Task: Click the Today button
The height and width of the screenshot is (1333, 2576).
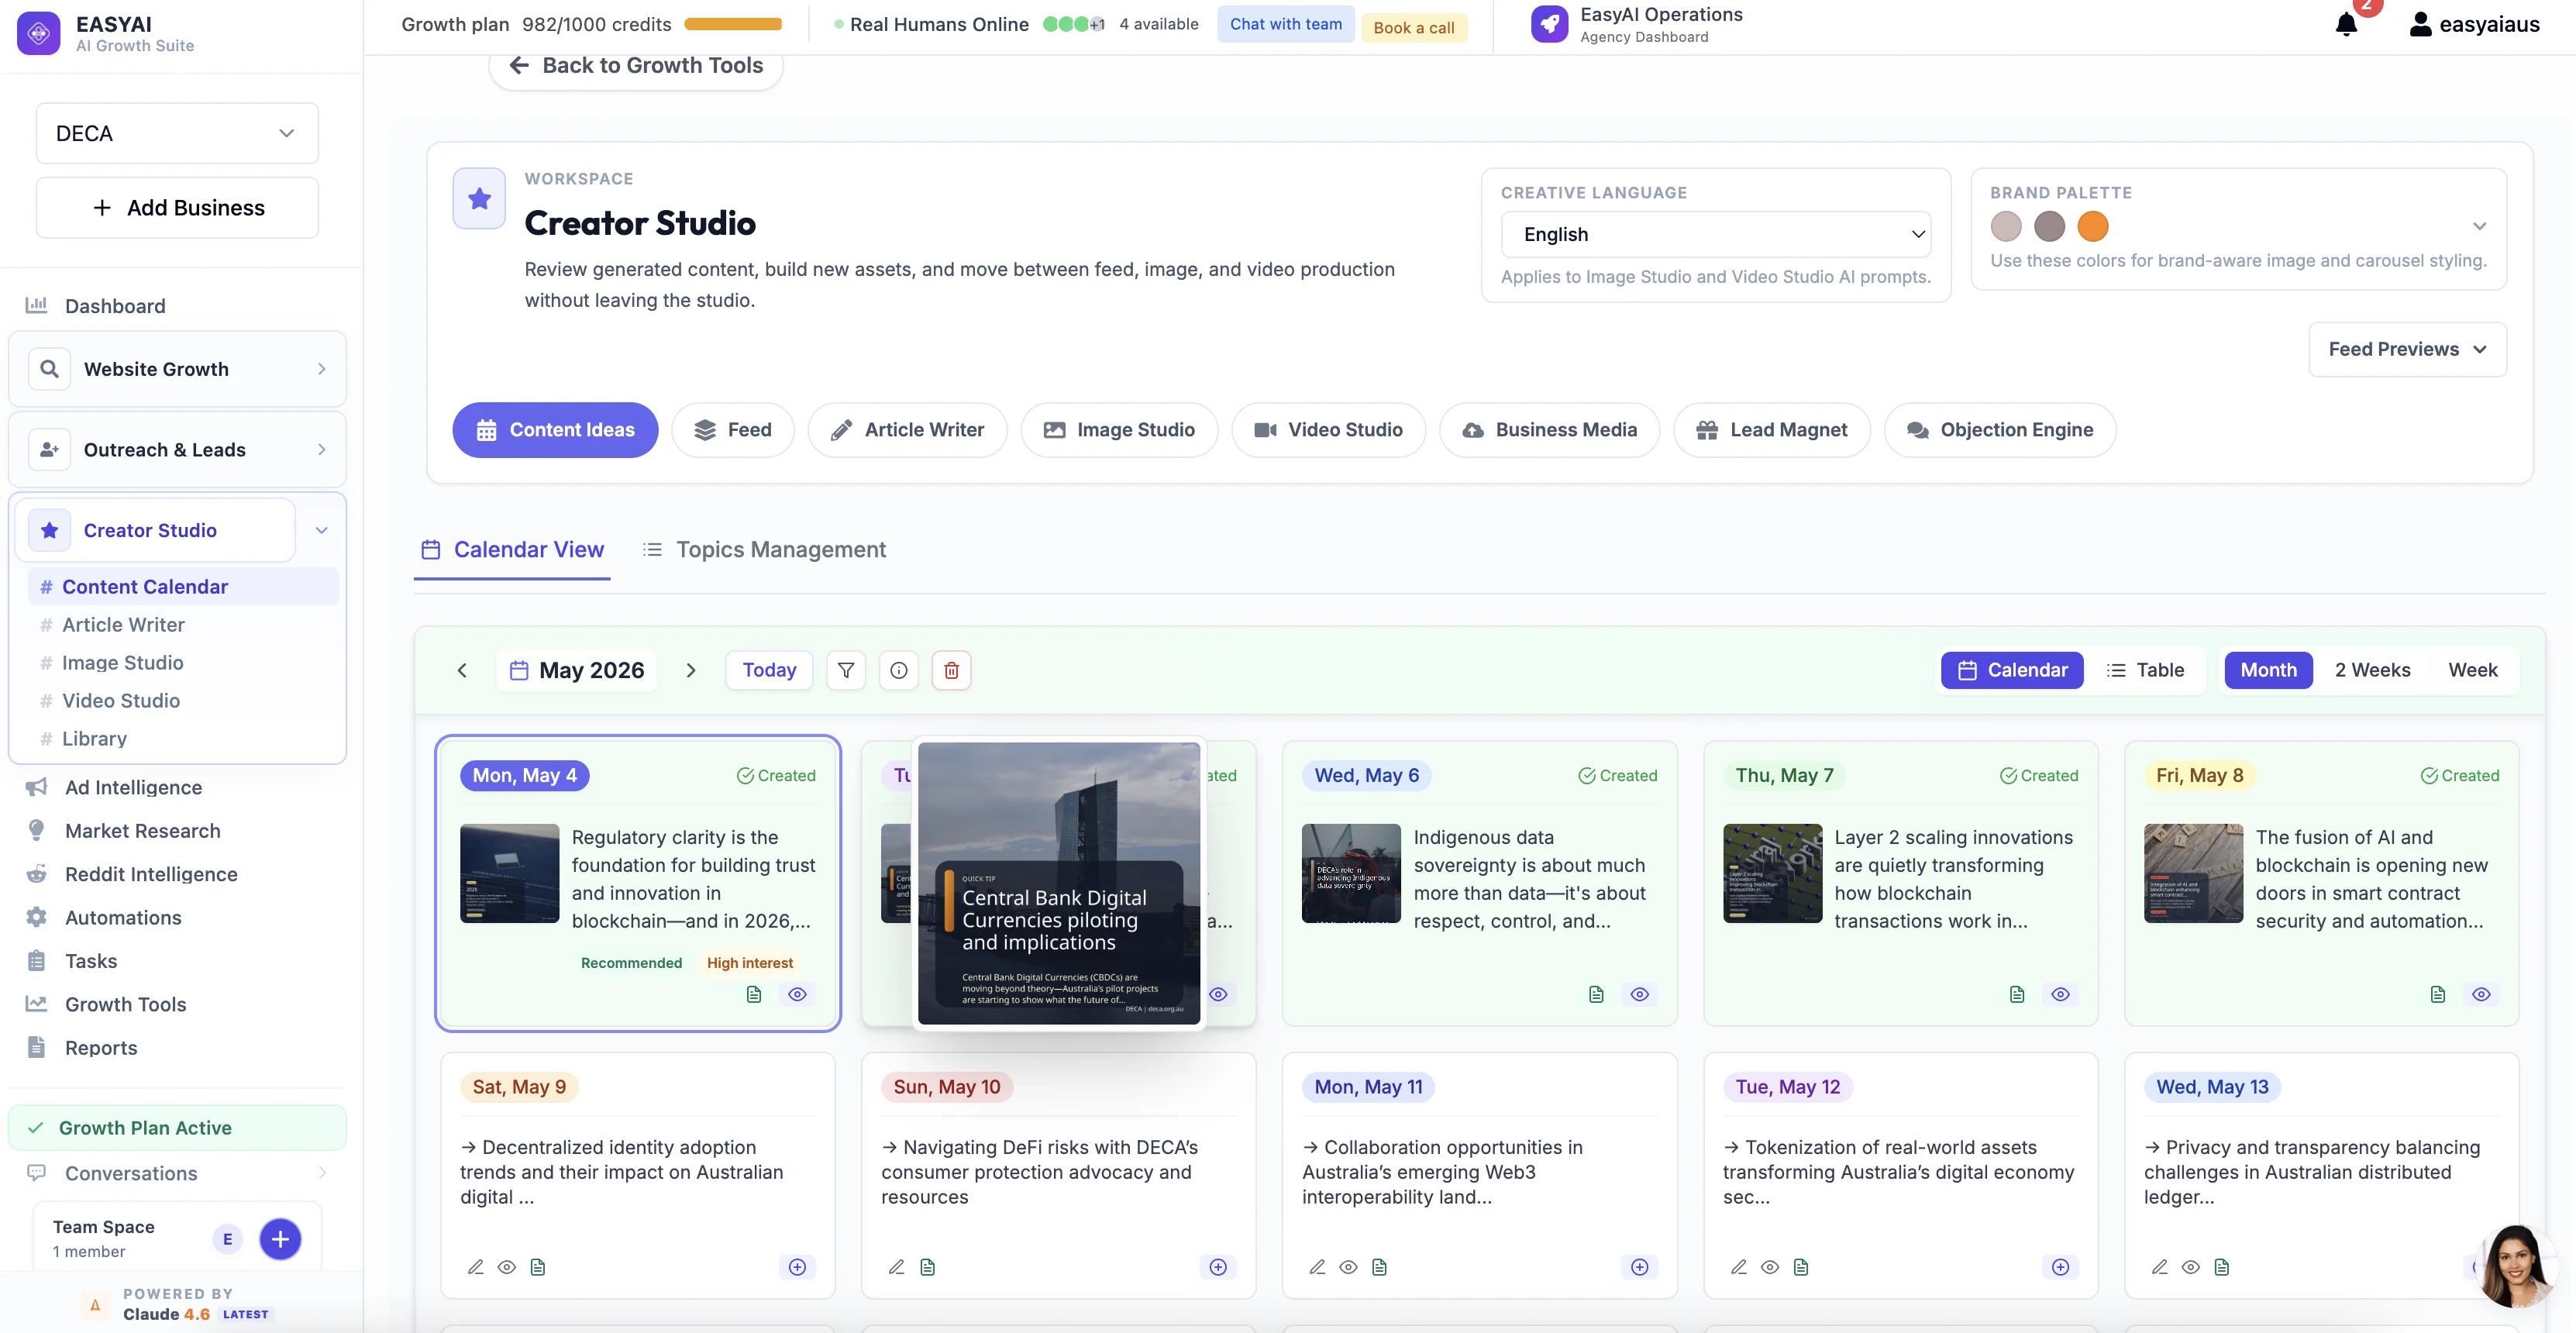Action: [769, 670]
